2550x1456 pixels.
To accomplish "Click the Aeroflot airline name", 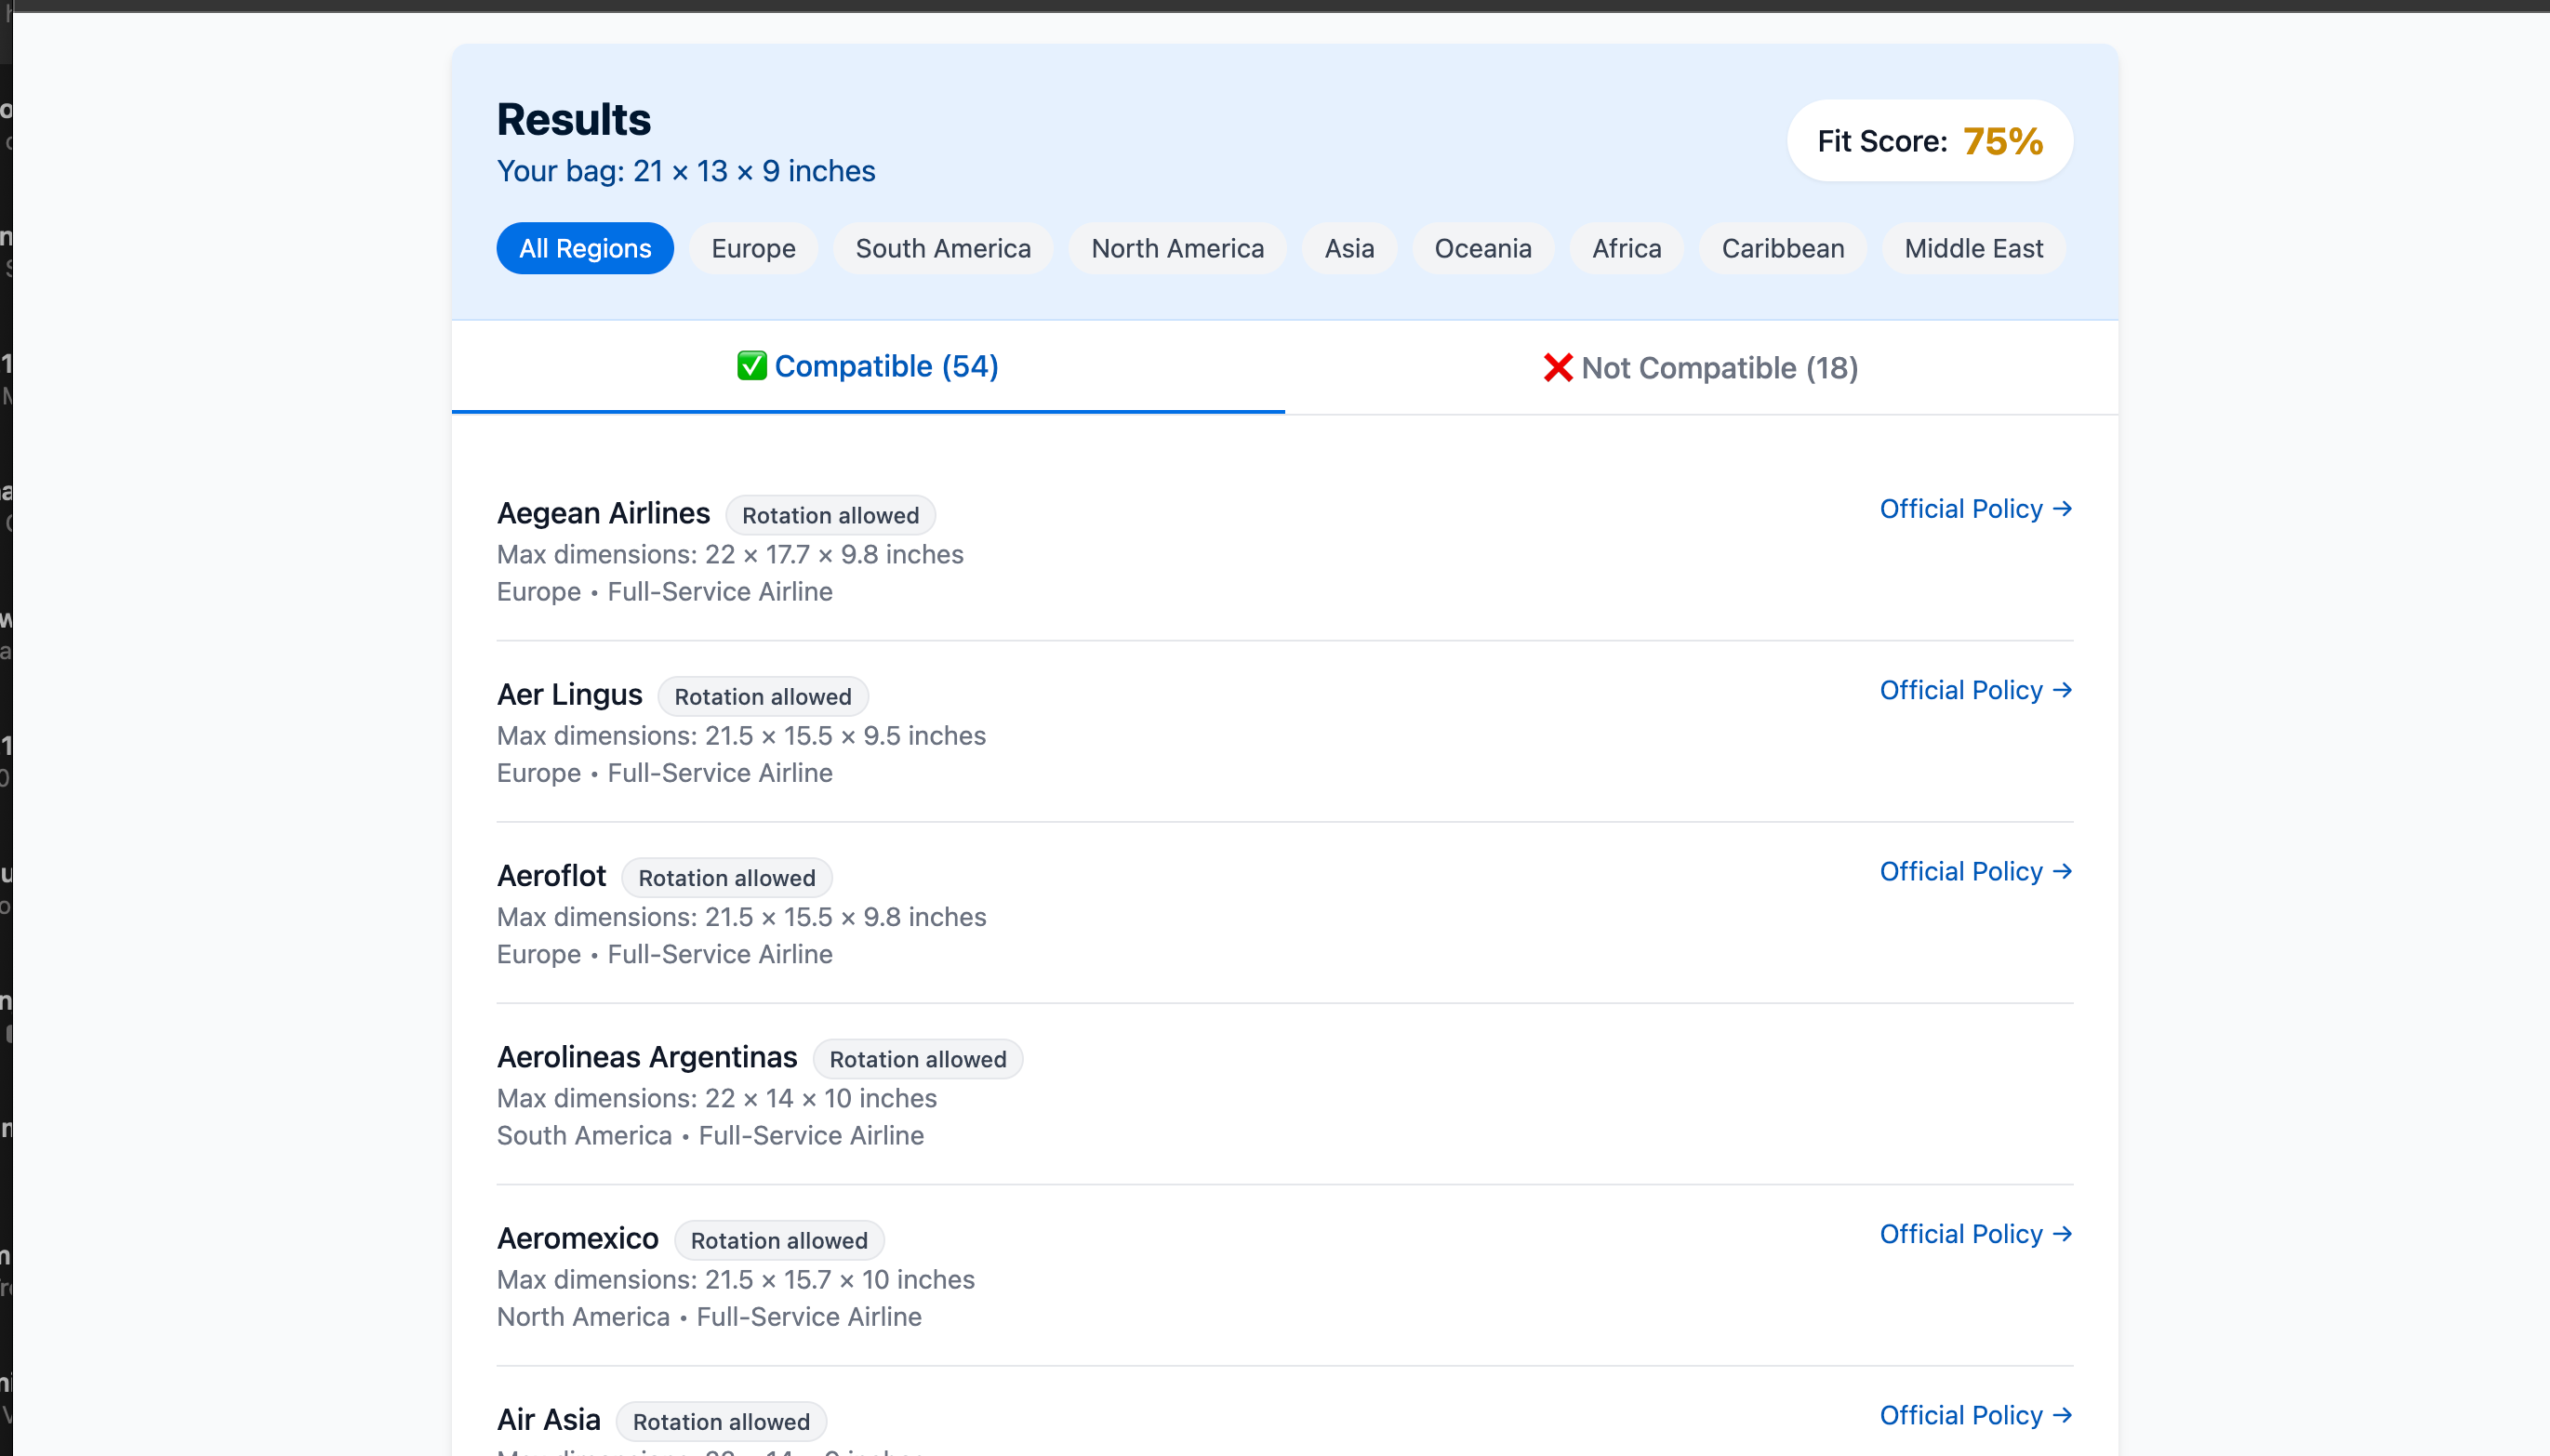I will pyautogui.click(x=551, y=875).
